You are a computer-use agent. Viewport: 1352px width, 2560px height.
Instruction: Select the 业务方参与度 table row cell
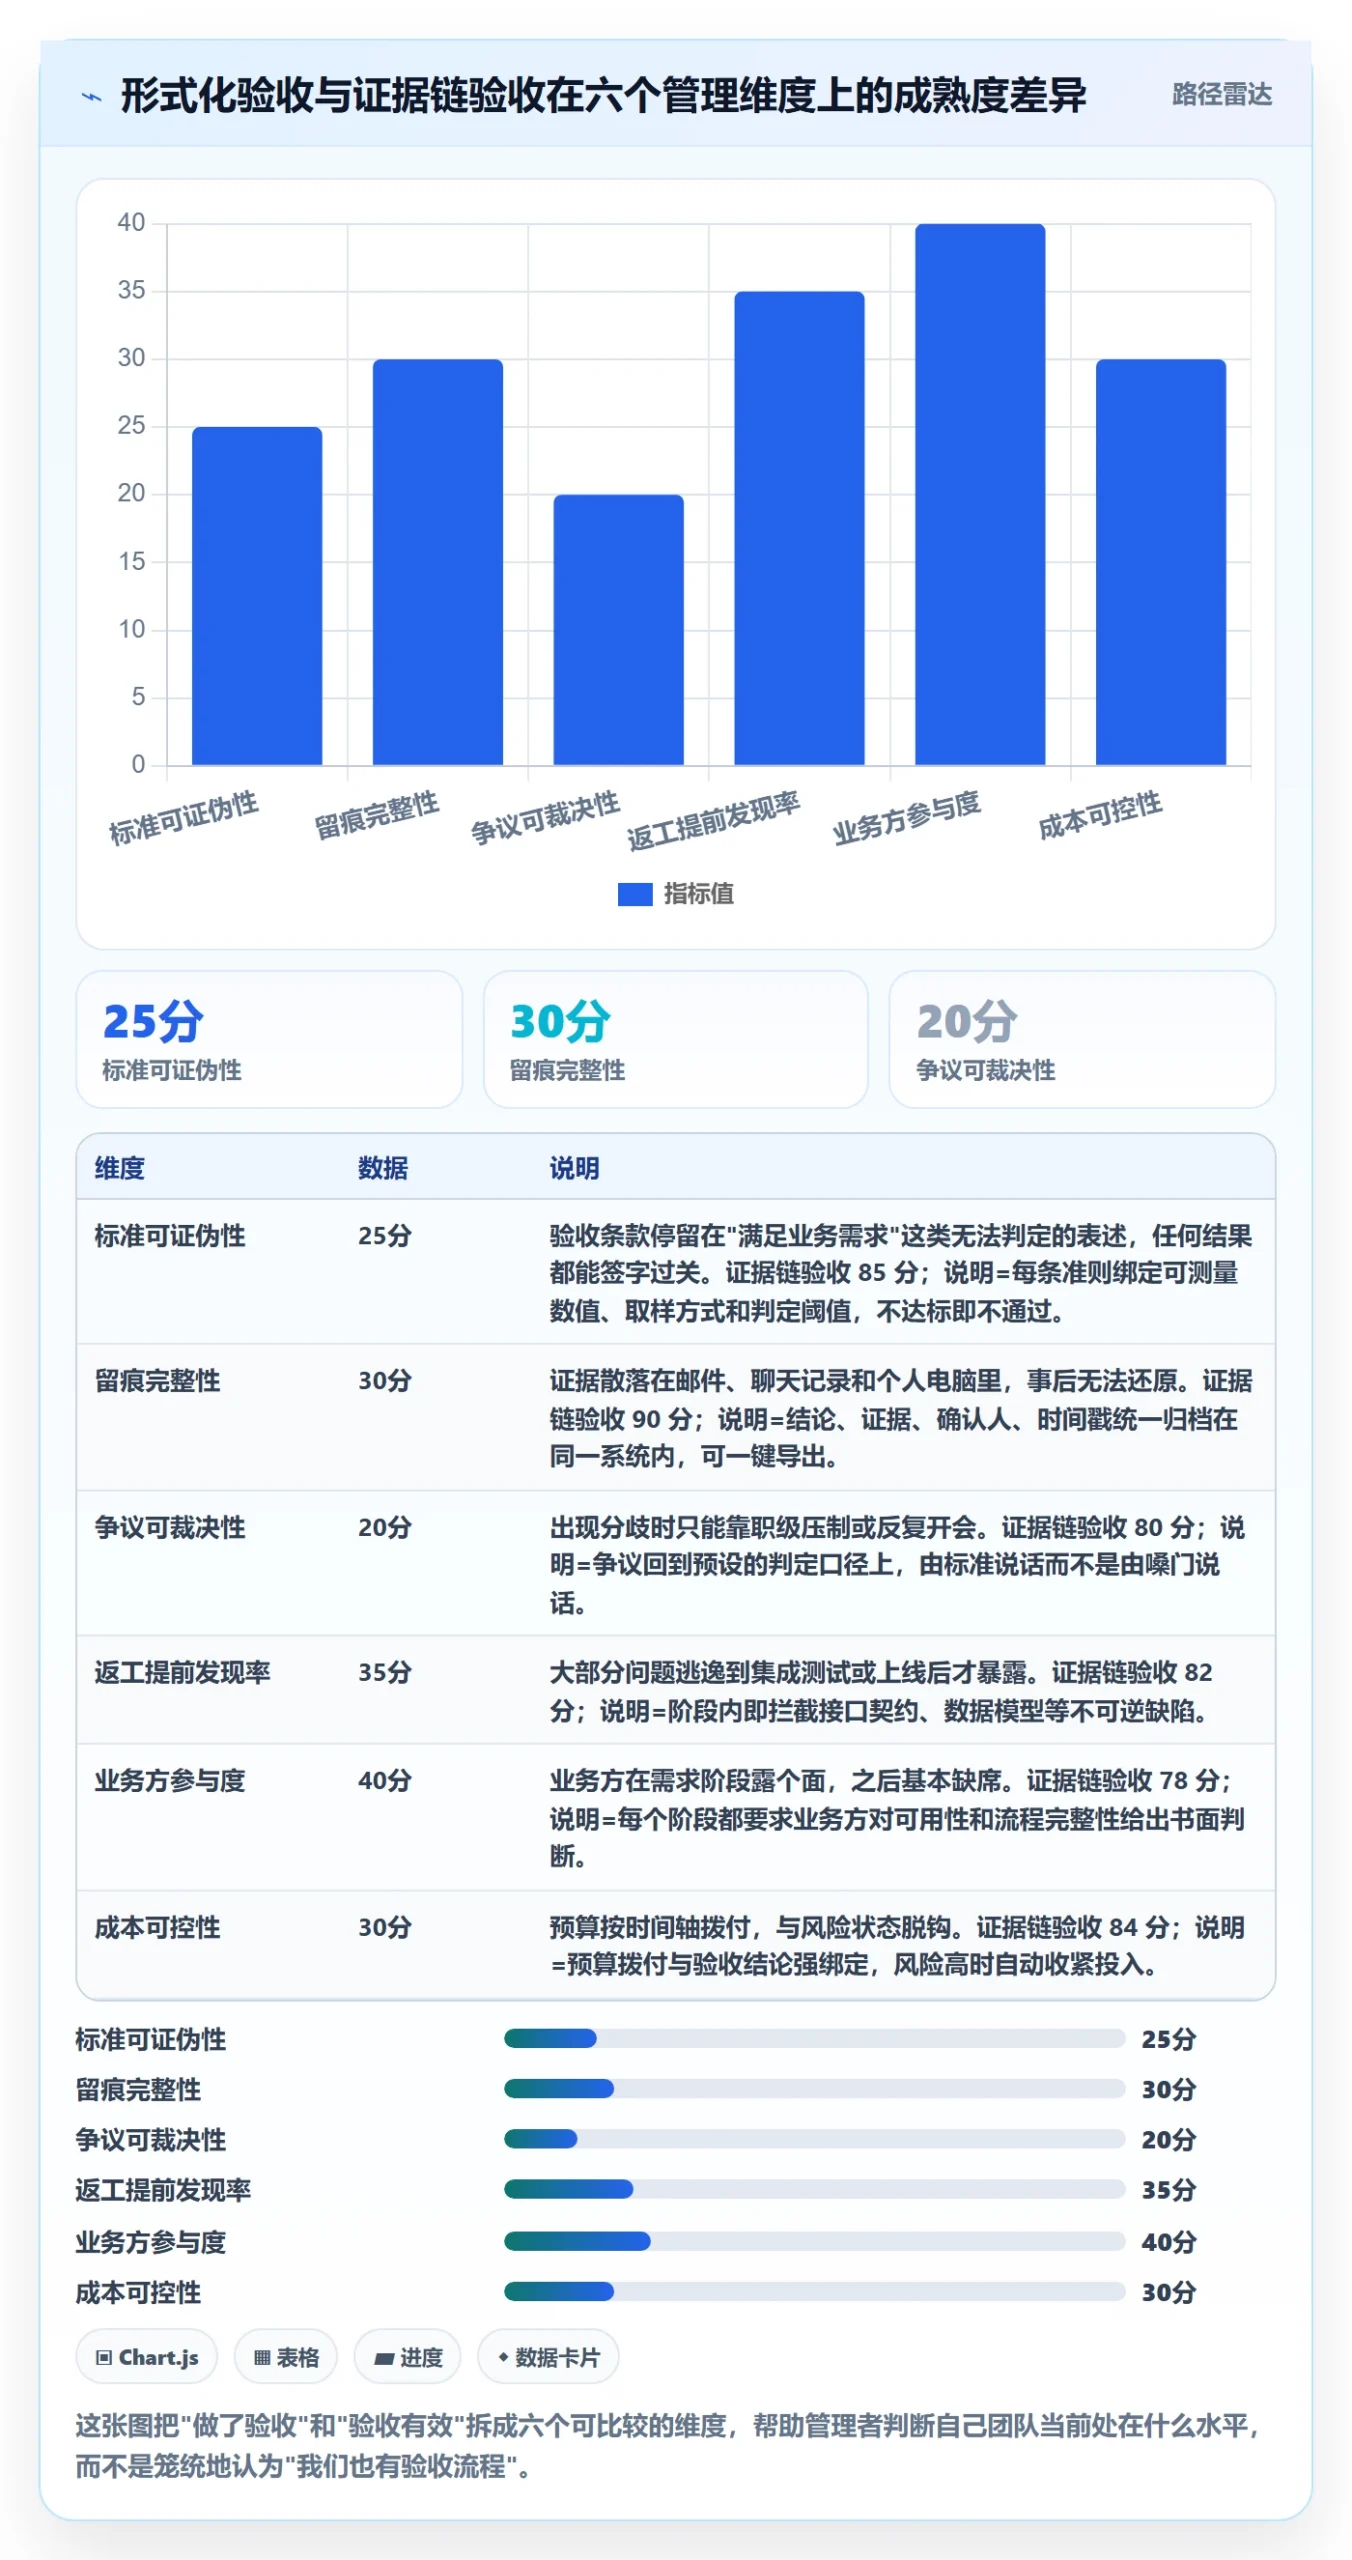(169, 1781)
